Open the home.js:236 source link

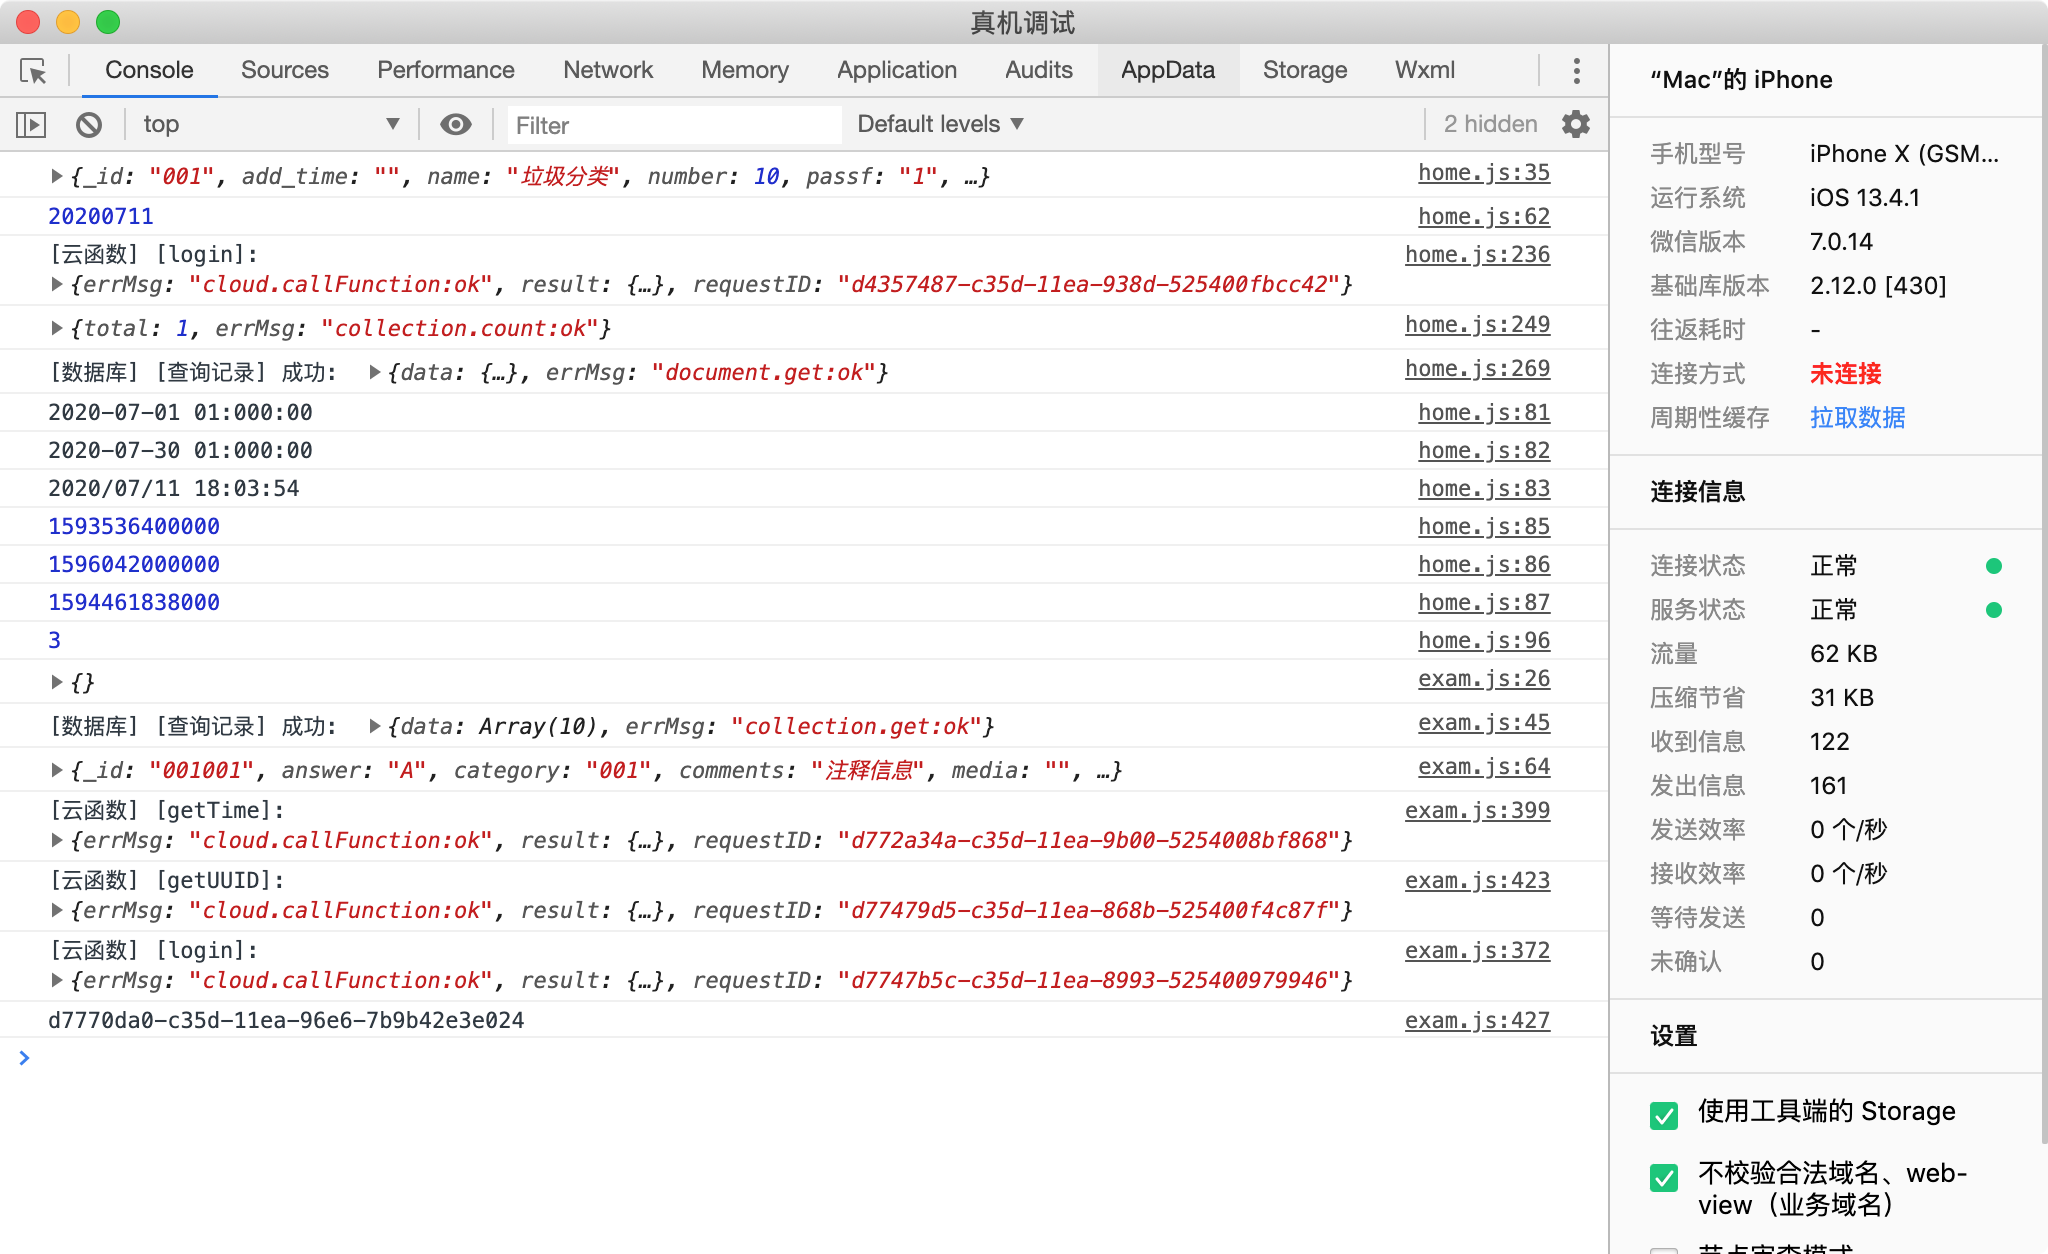coord(1476,254)
